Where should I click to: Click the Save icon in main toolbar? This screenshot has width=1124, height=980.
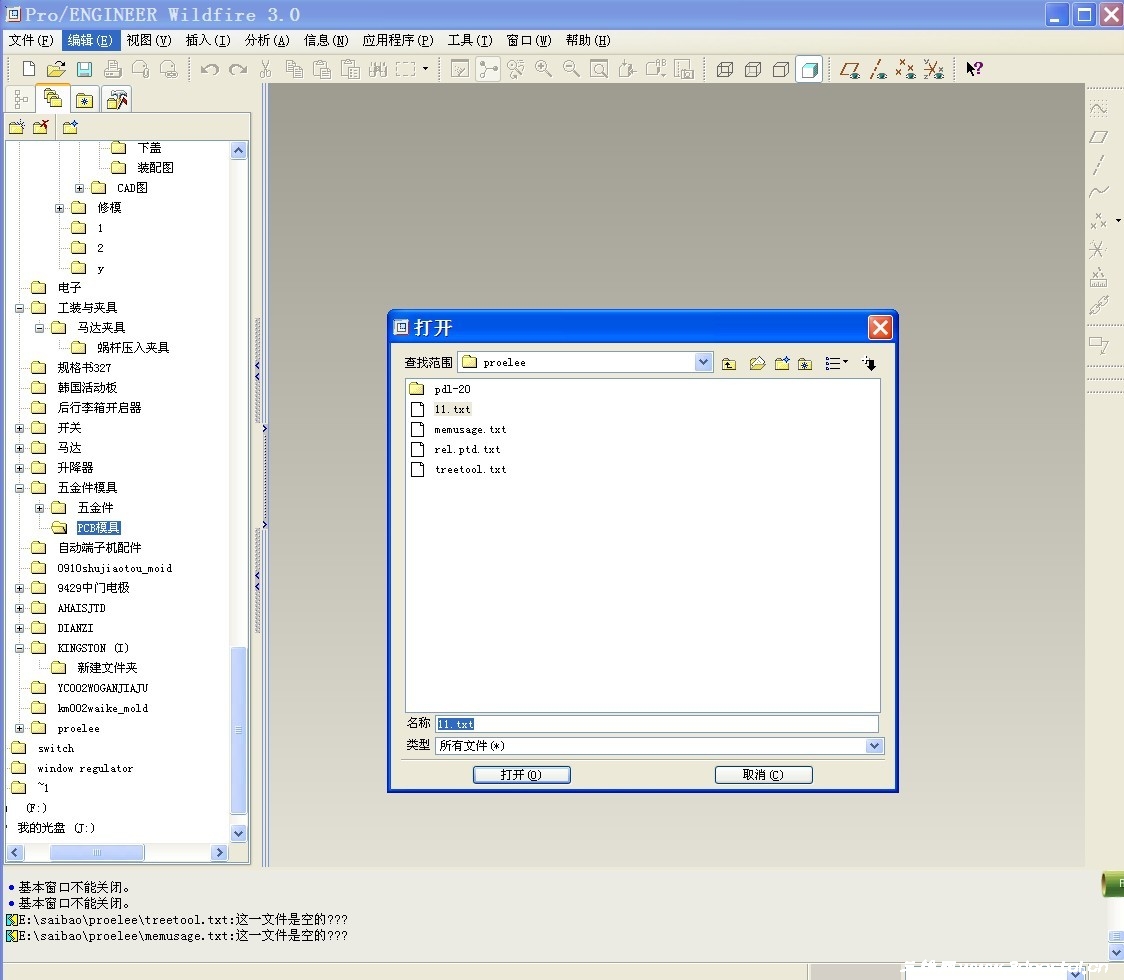pos(85,69)
